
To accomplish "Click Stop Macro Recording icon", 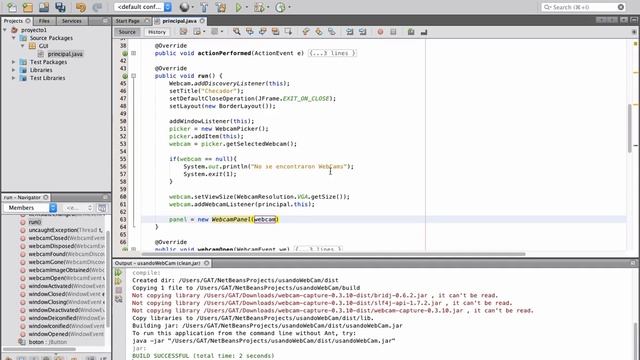I will pos(393,32).
